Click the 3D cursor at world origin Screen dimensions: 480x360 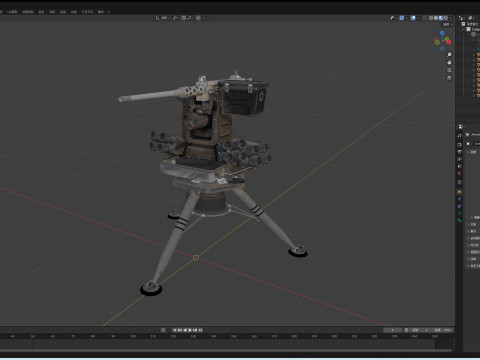point(196,257)
